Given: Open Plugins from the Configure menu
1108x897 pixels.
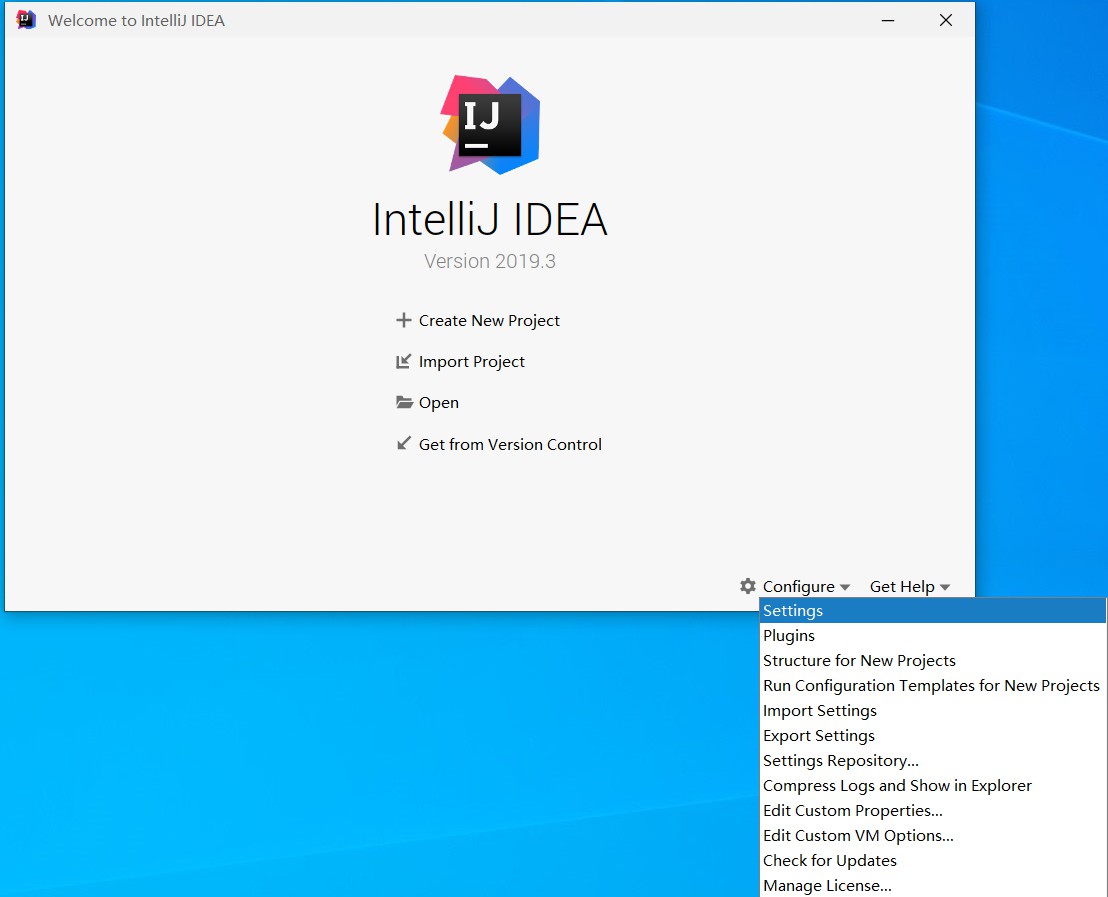Looking at the screenshot, I should [789, 636].
